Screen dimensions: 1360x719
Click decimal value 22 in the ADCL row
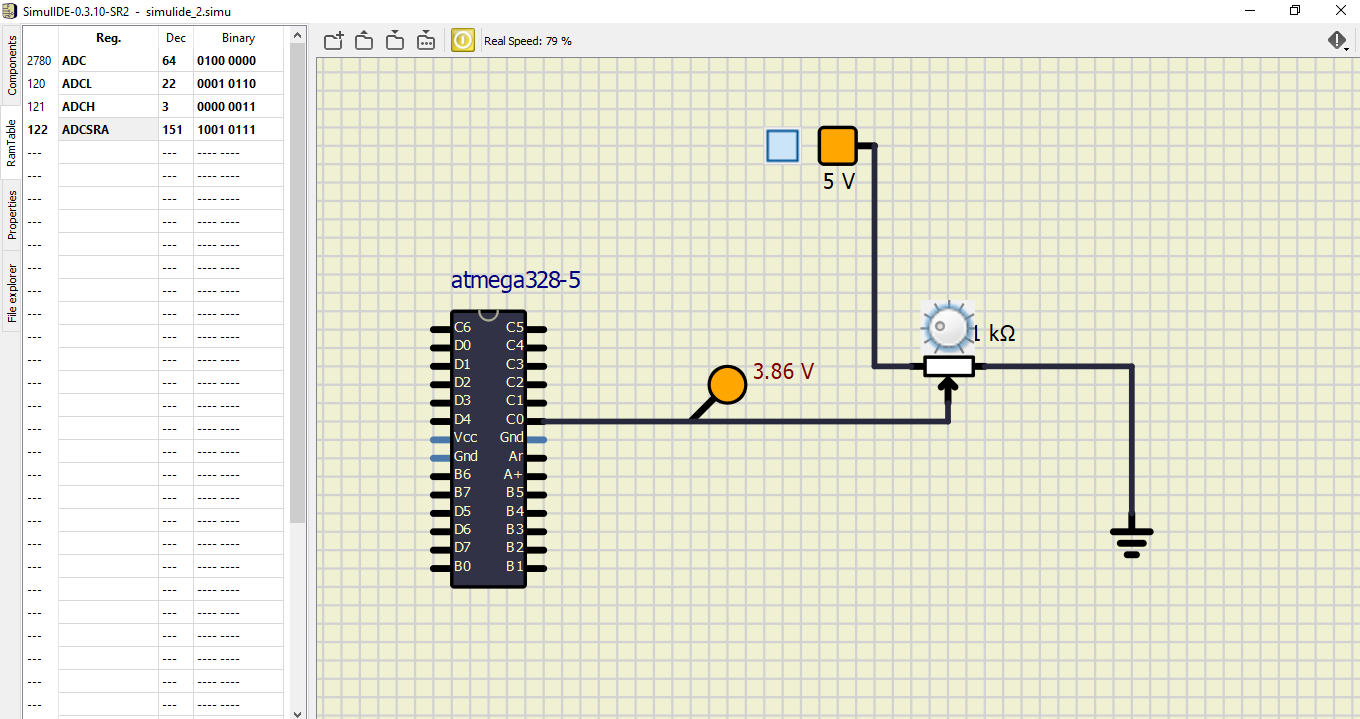coord(176,84)
